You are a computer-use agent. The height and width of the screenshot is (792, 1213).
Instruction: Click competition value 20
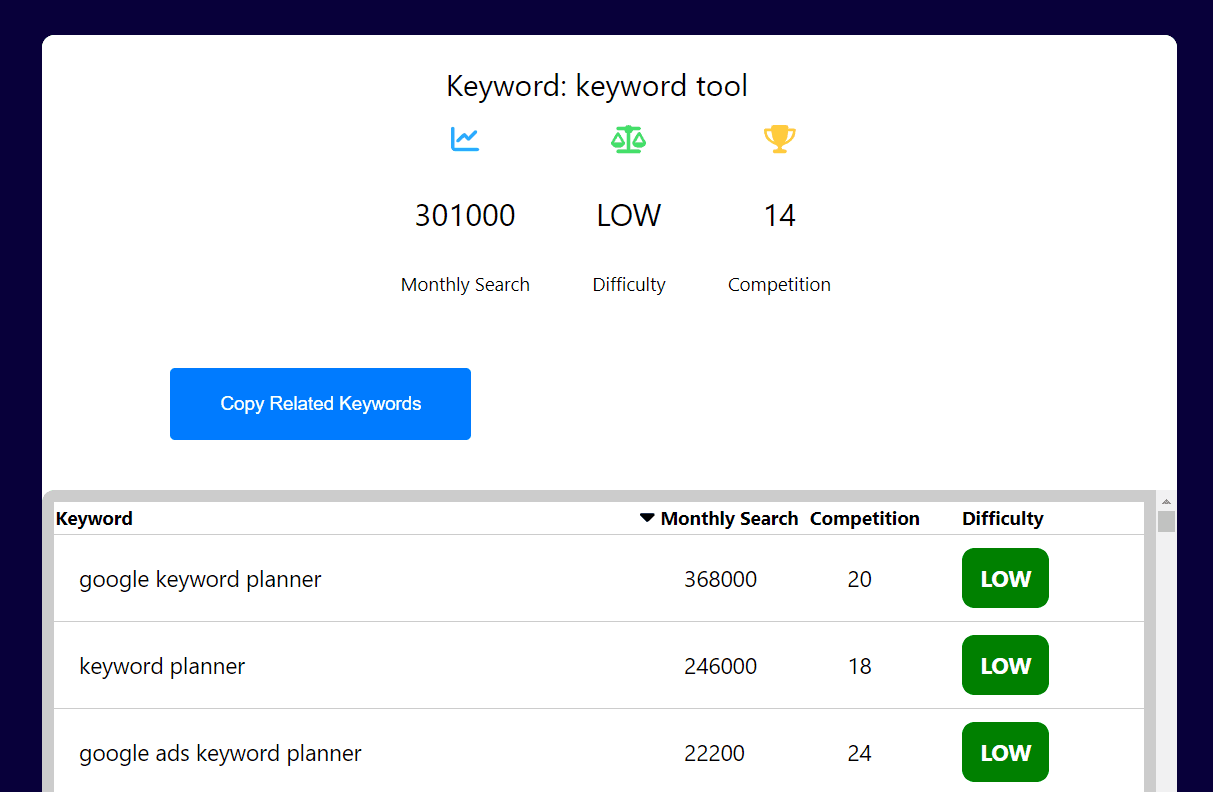pyautogui.click(x=860, y=579)
